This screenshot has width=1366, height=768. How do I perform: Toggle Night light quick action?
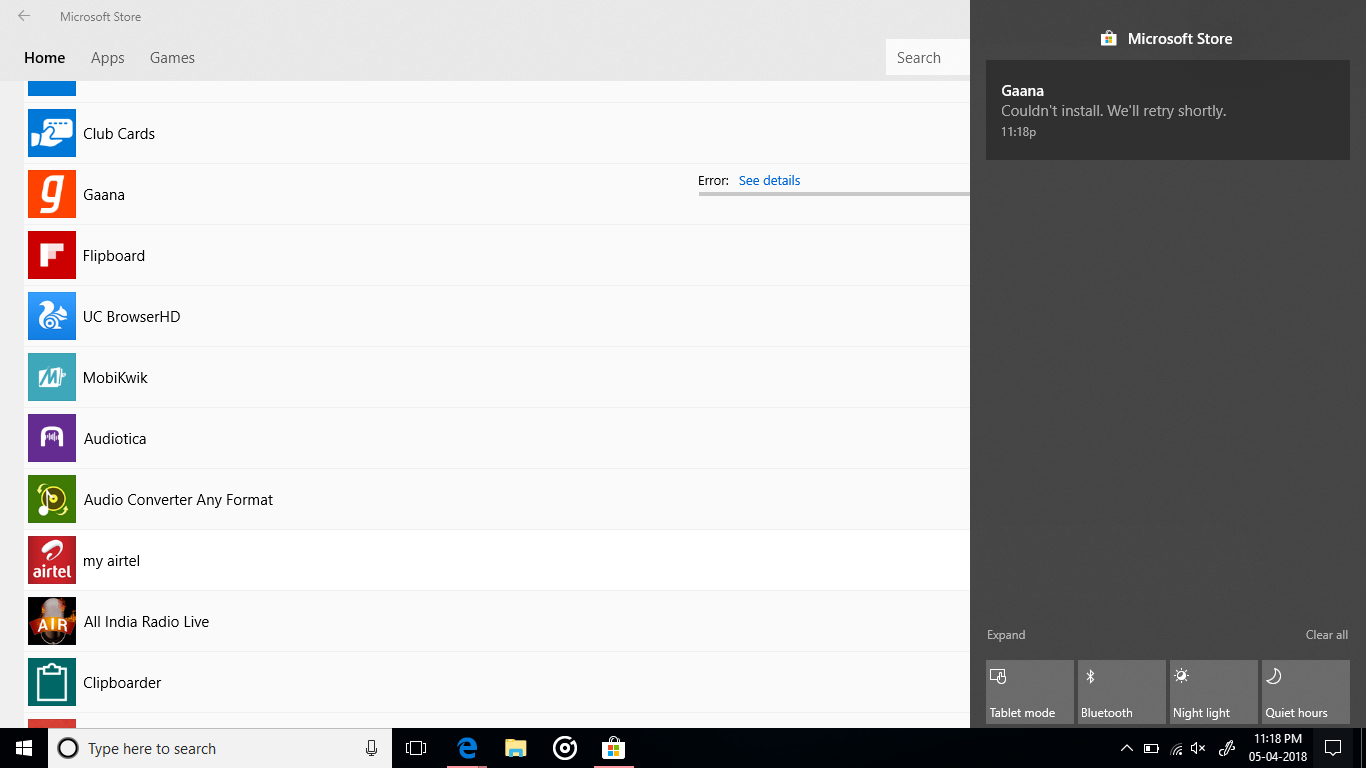[1214, 691]
